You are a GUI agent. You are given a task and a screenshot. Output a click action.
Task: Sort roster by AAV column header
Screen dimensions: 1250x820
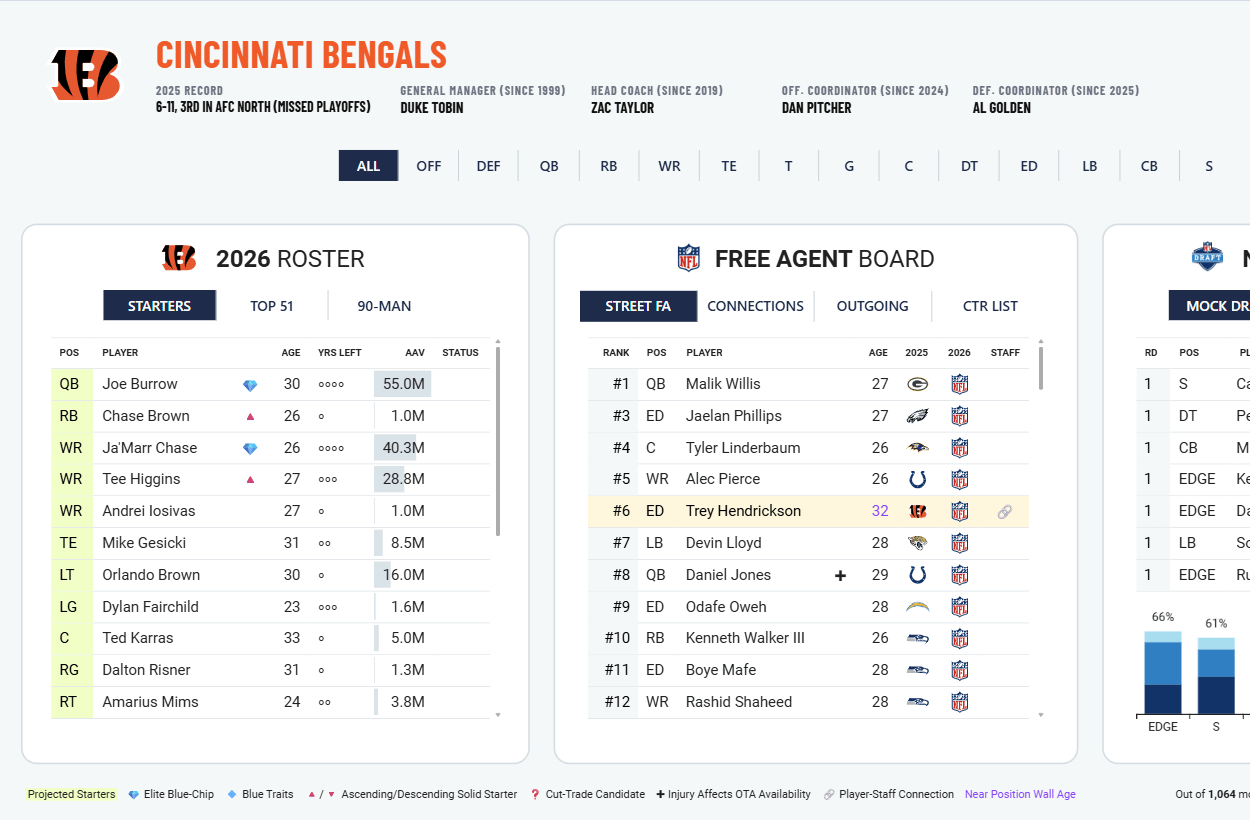coord(415,353)
